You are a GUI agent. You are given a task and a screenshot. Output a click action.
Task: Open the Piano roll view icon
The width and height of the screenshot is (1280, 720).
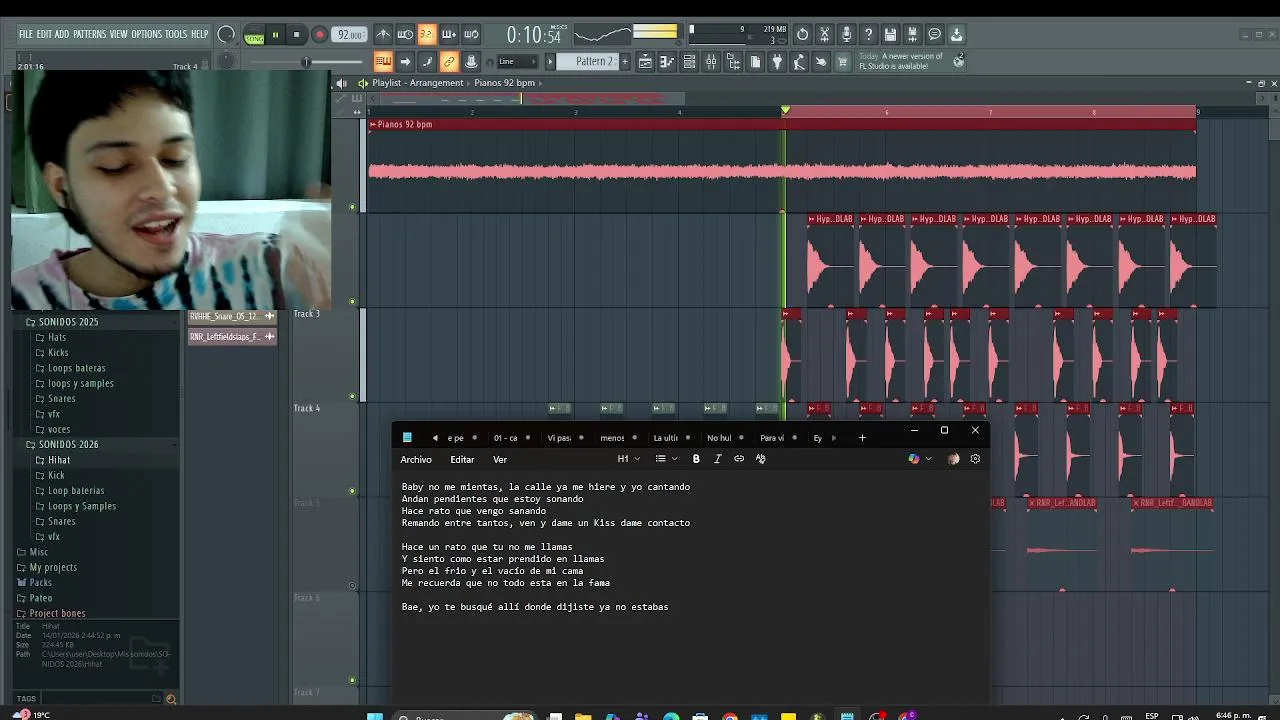[x=667, y=62]
